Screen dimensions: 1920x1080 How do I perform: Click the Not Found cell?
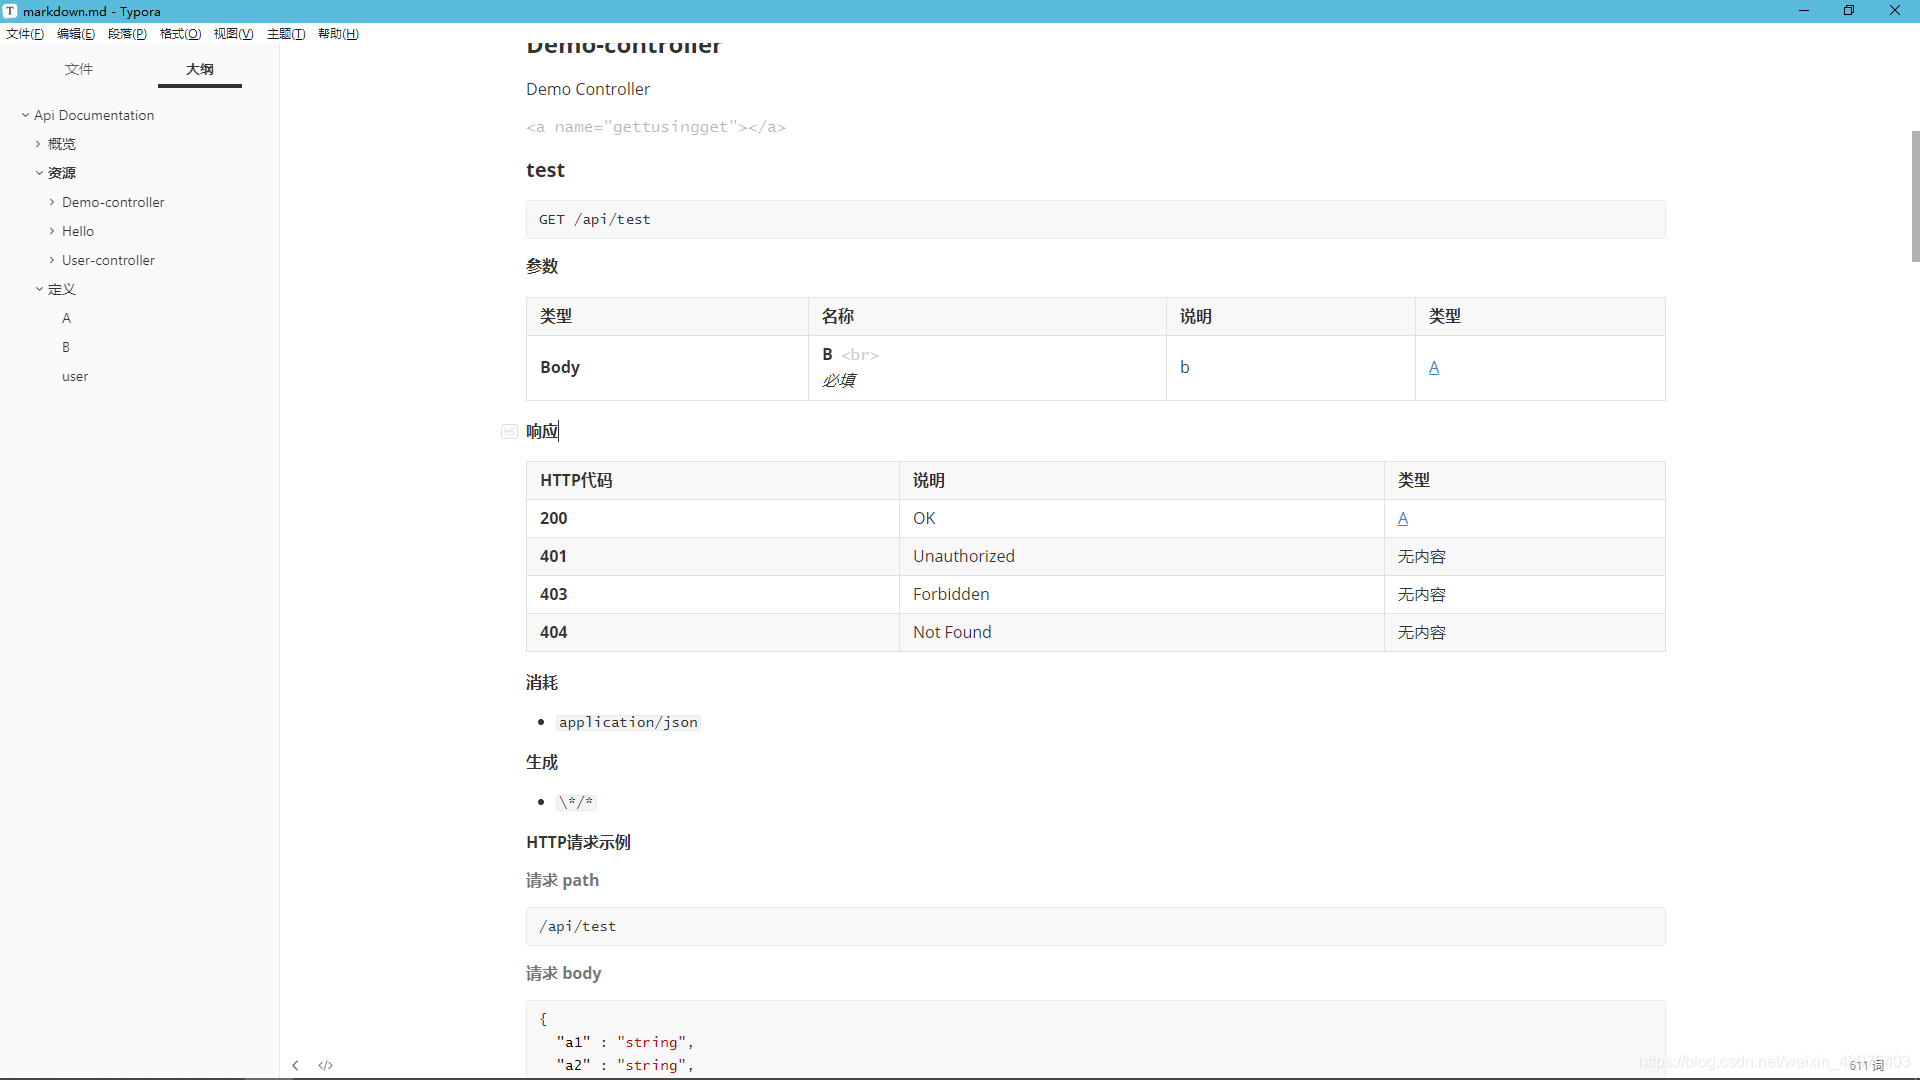tap(1141, 632)
